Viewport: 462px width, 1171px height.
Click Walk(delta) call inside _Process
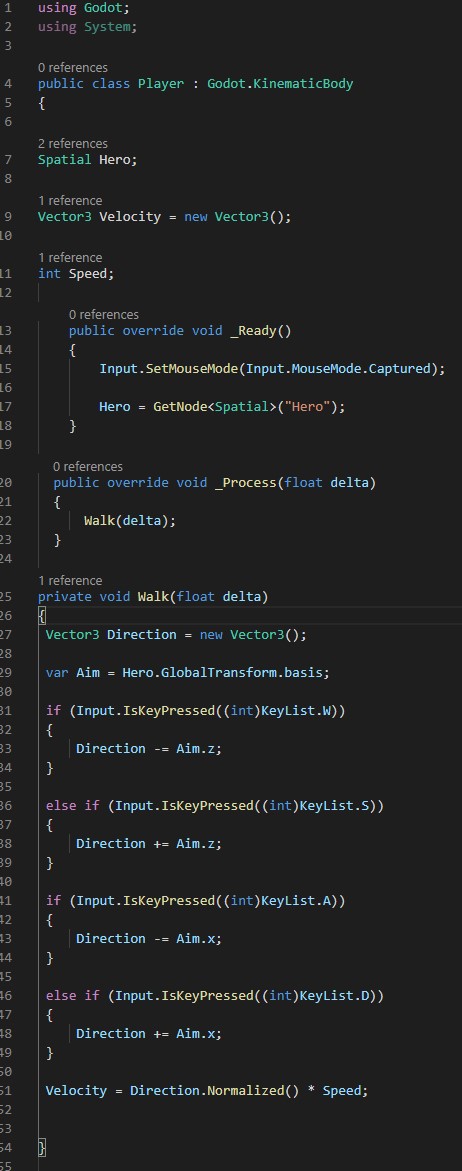[x=130, y=521]
